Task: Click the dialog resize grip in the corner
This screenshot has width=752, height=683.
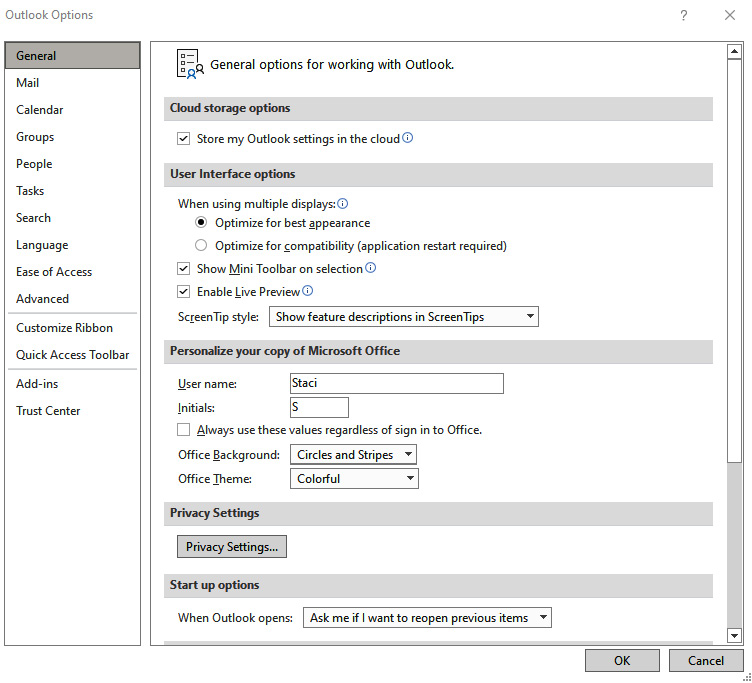Action: point(747,677)
